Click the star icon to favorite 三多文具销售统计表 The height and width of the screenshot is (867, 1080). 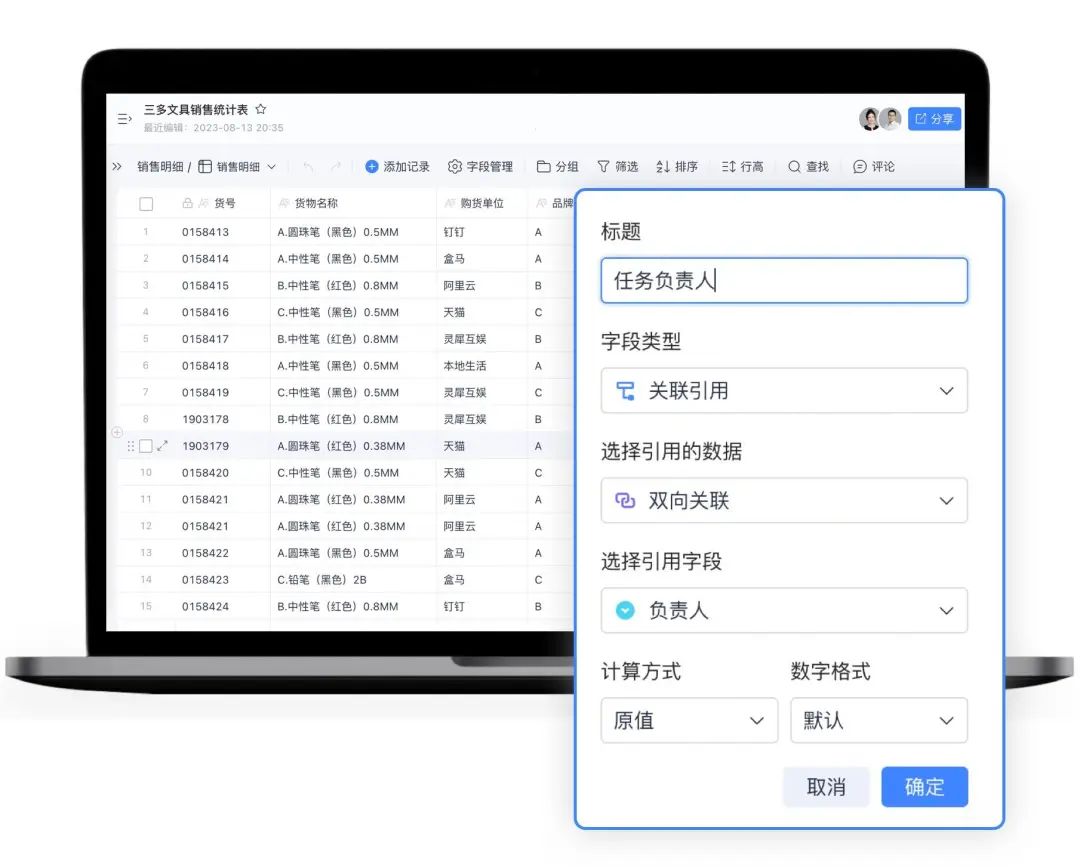coord(261,110)
